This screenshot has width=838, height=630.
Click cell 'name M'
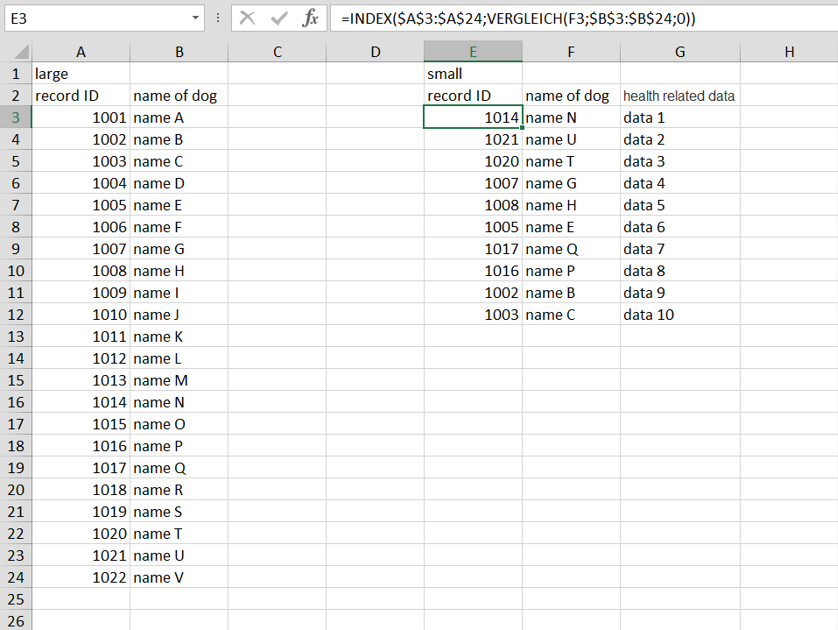[179, 380]
